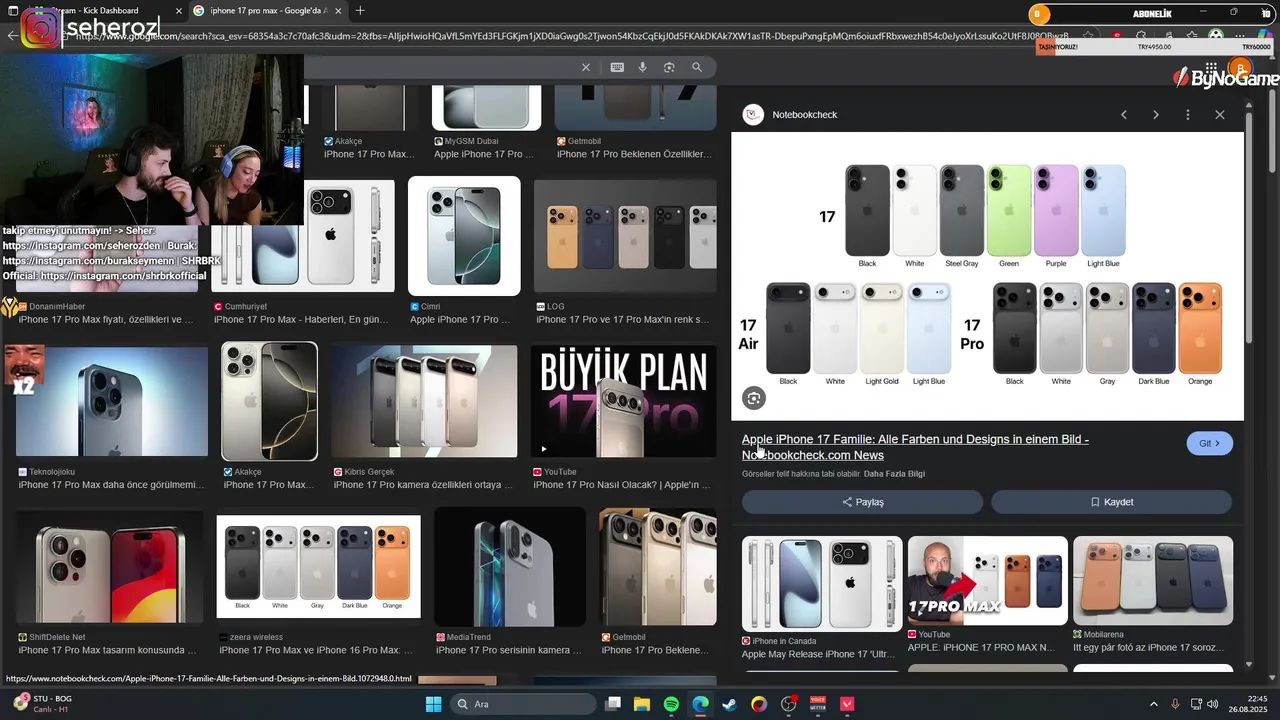This screenshot has height=720, width=1280.
Task: Save image with Kaydet button
Action: click(x=1111, y=502)
